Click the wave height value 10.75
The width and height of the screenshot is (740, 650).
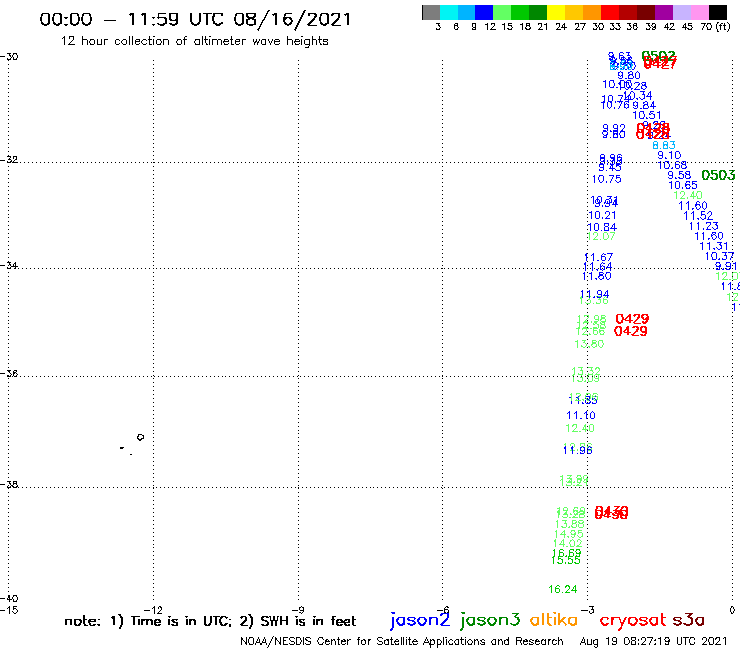click(607, 179)
